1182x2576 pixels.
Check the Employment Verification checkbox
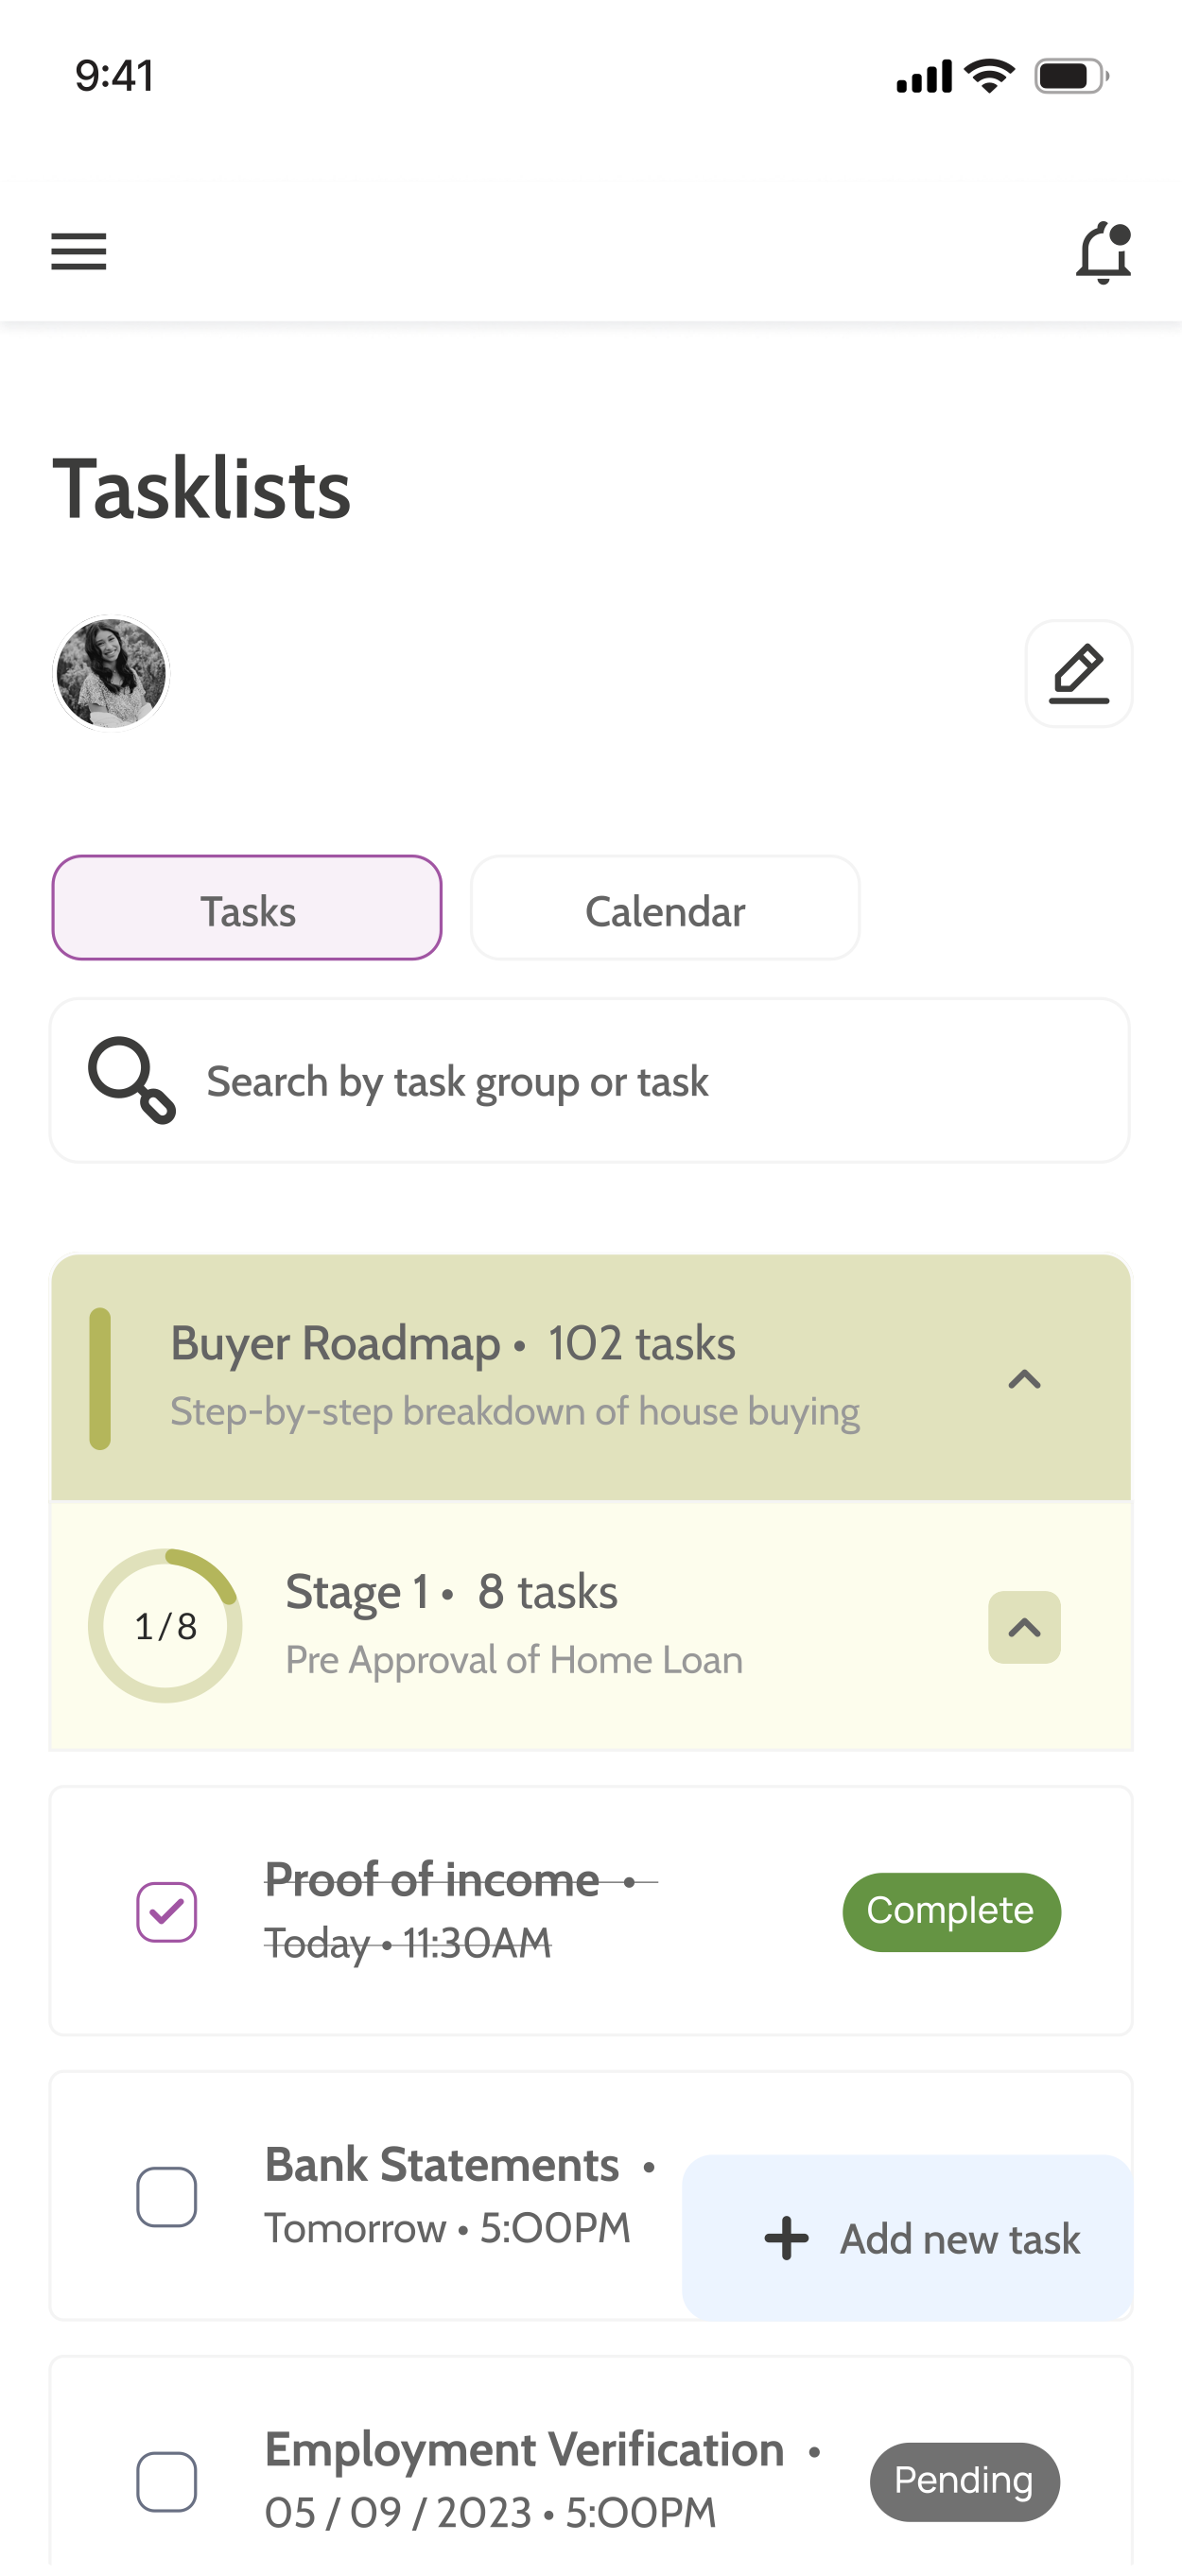coord(166,2481)
